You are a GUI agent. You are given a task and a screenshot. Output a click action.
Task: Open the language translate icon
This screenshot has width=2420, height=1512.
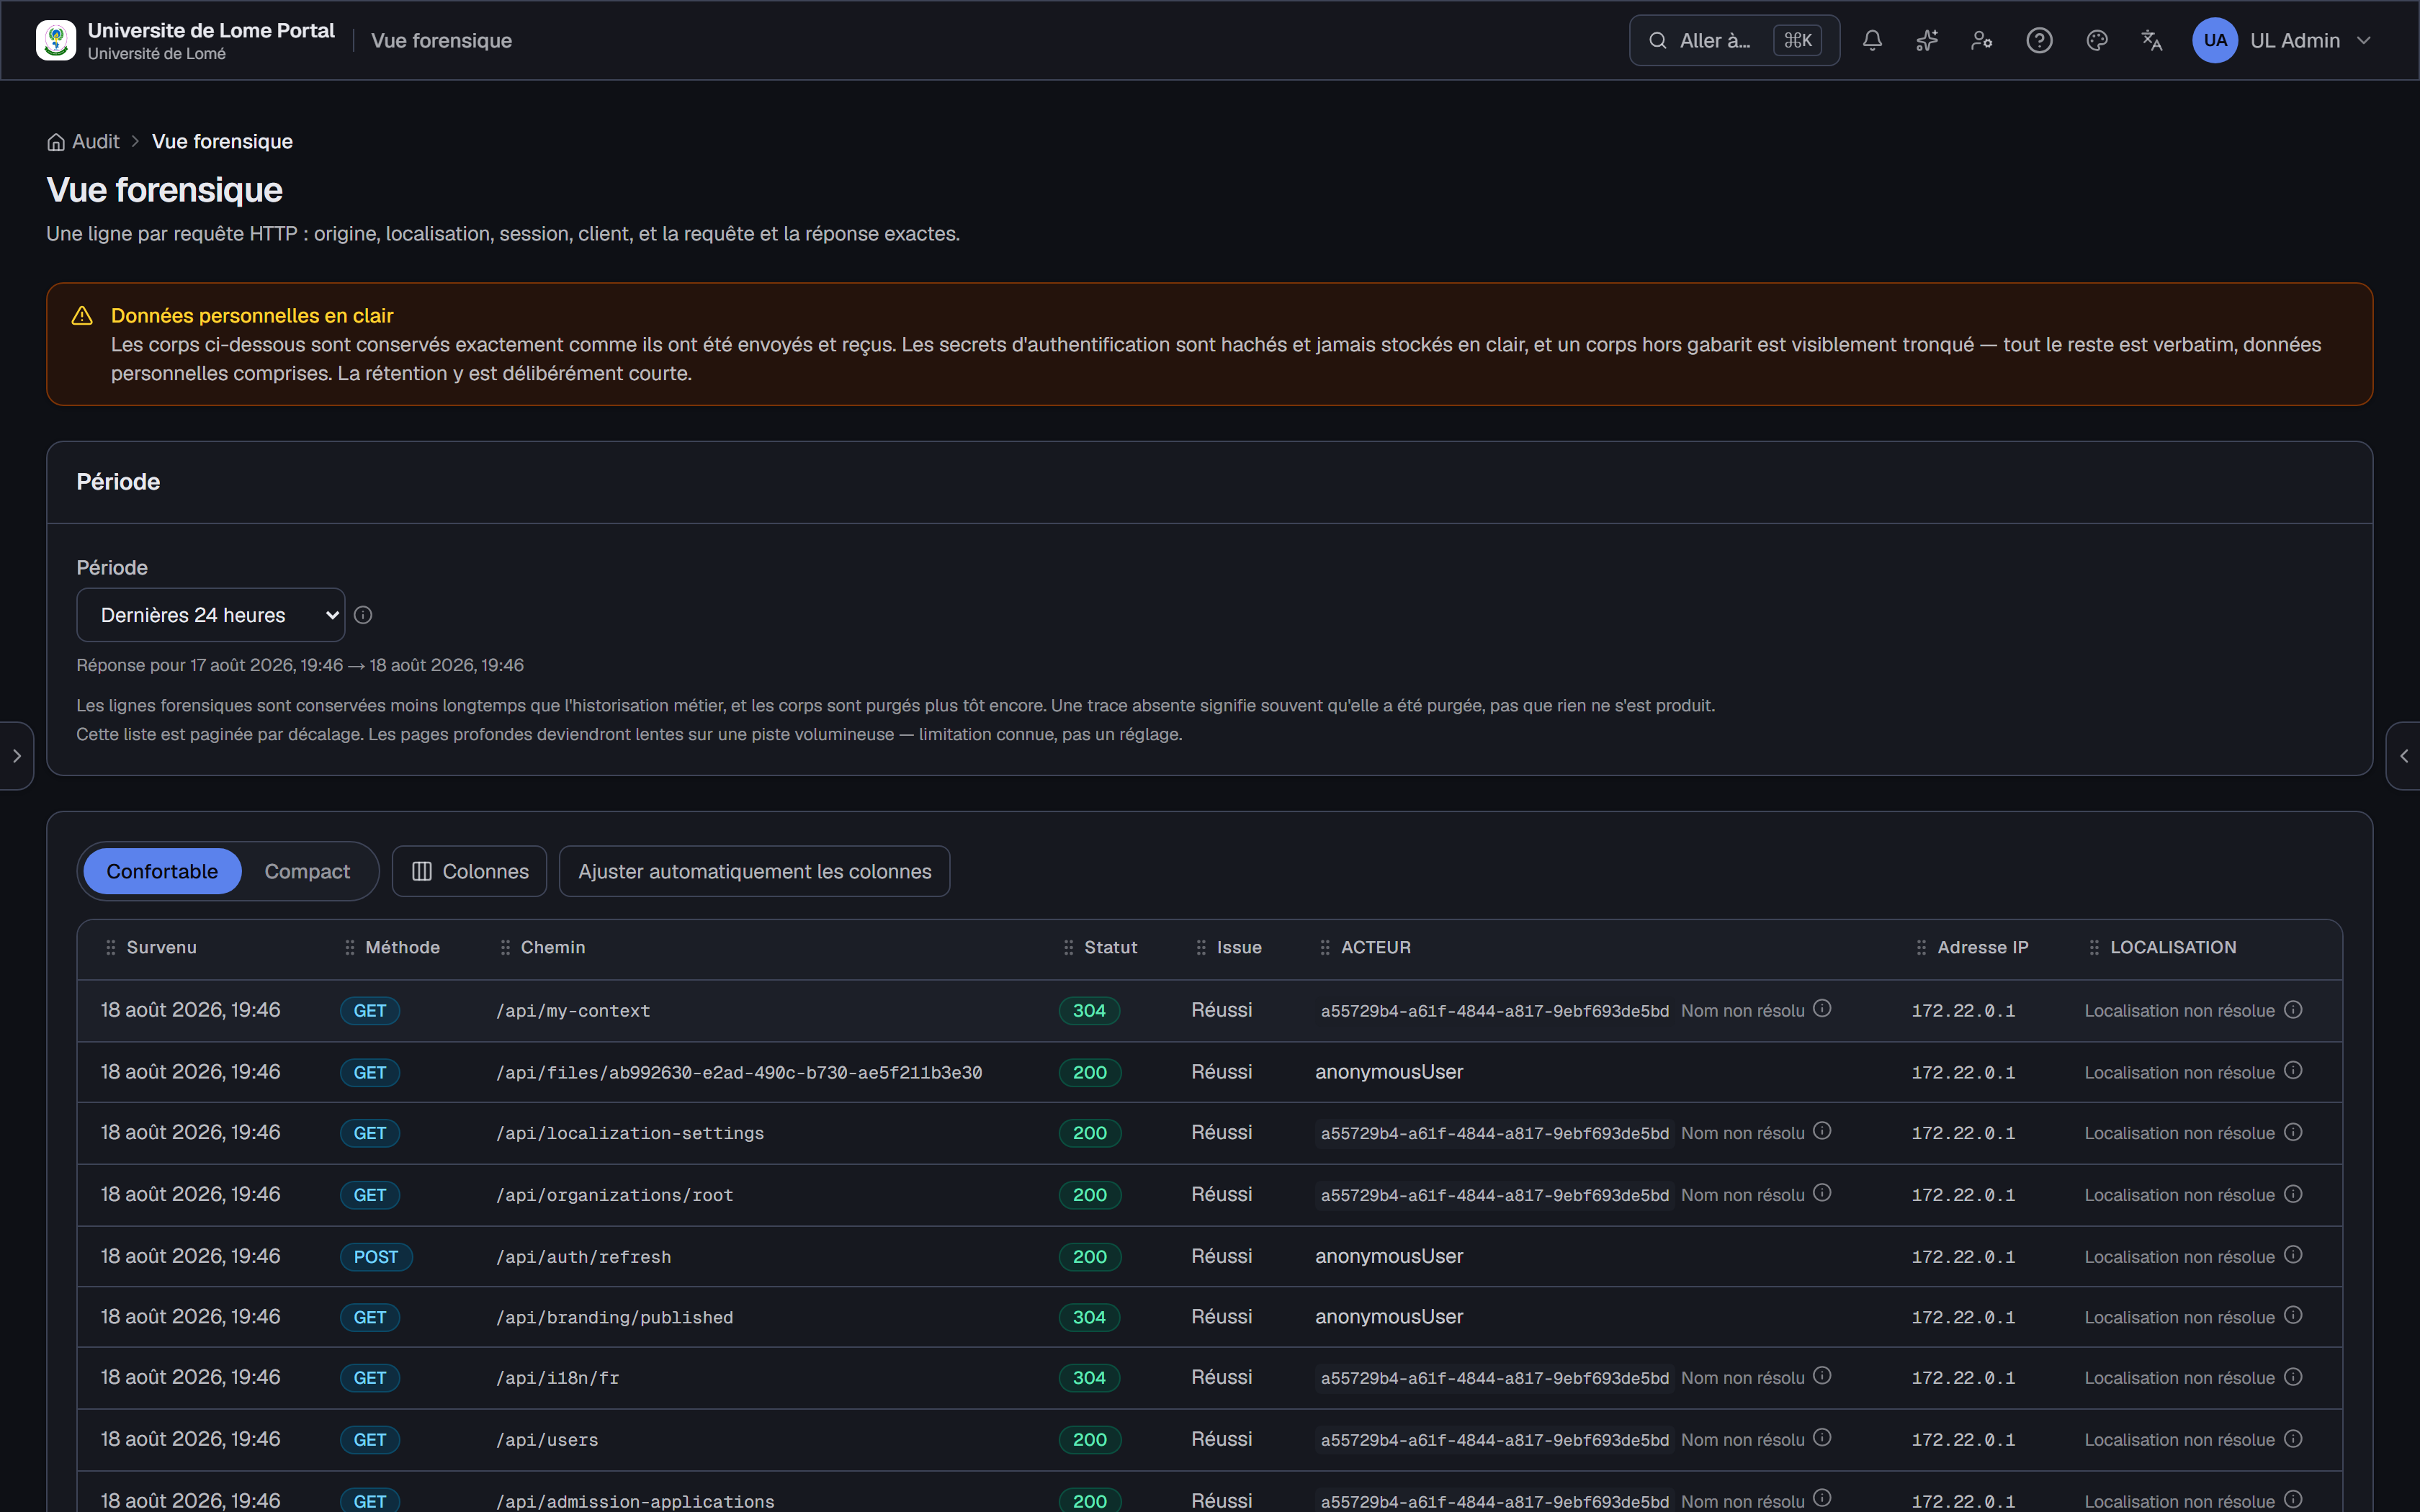click(x=2152, y=41)
